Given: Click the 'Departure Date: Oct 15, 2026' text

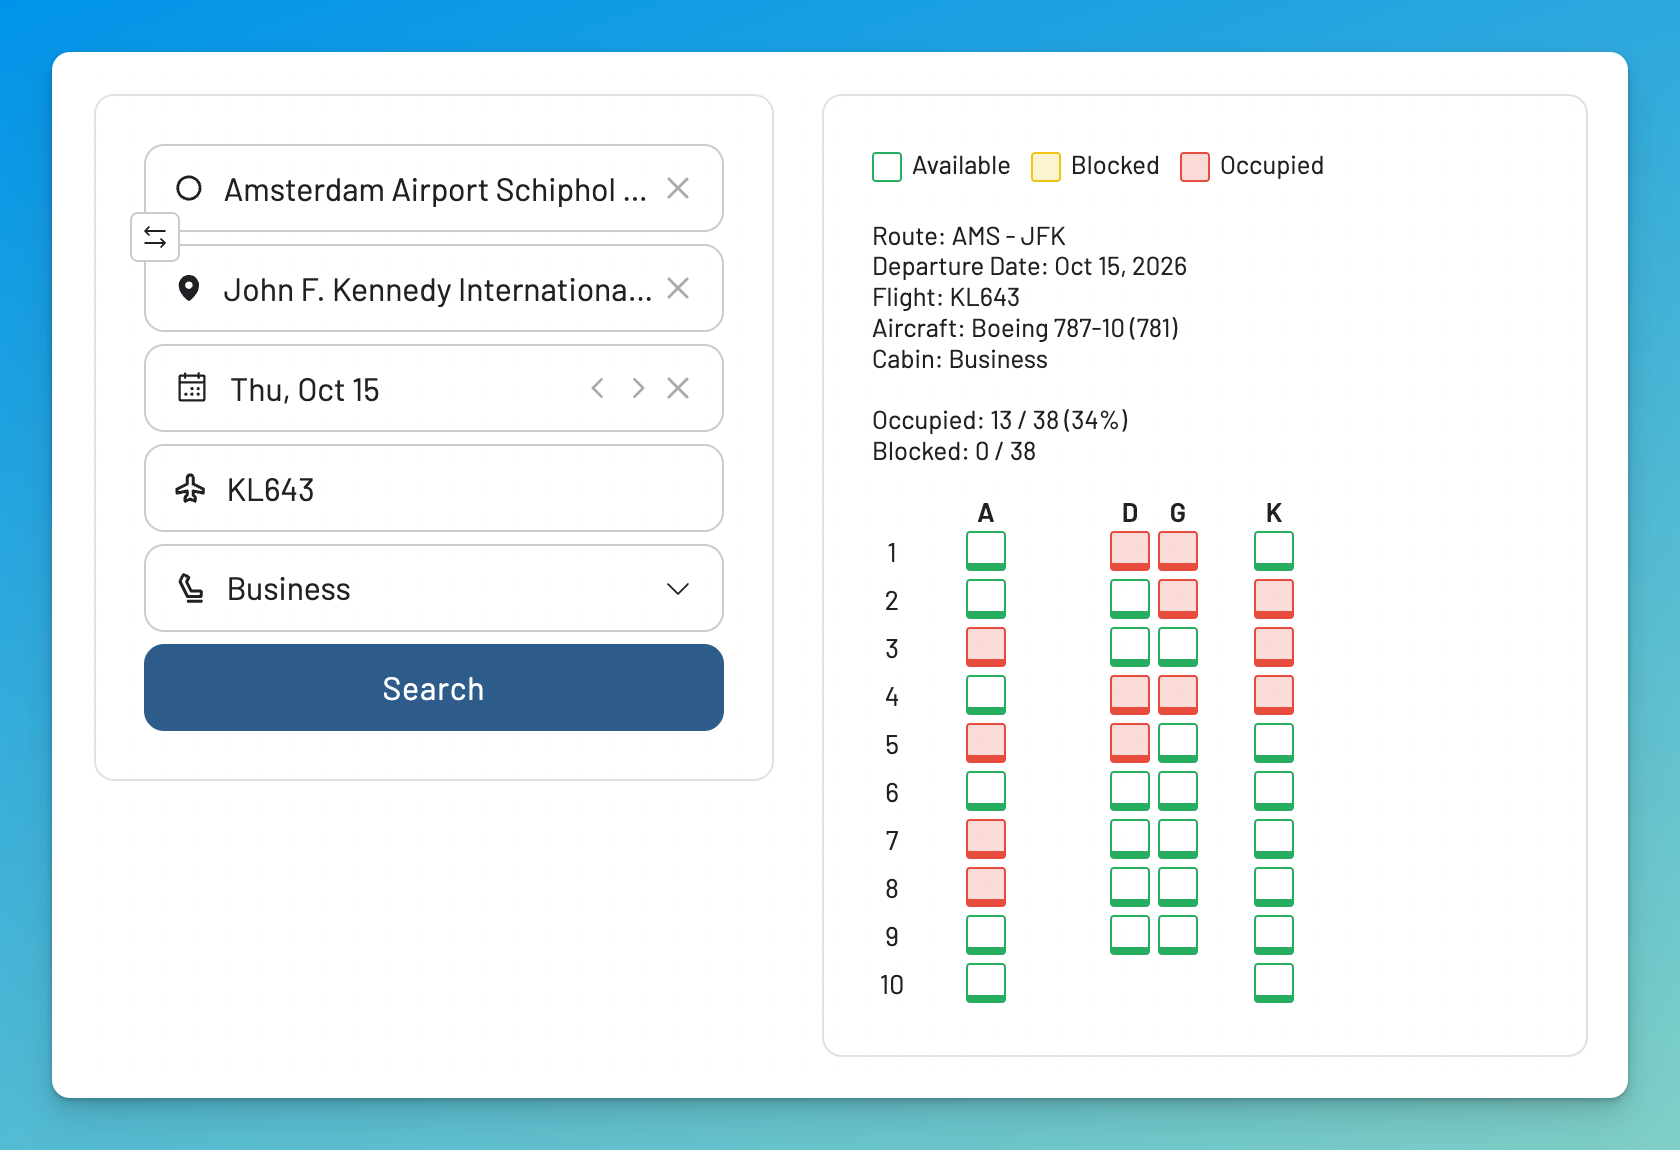Looking at the screenshot, I should 1029,266.
